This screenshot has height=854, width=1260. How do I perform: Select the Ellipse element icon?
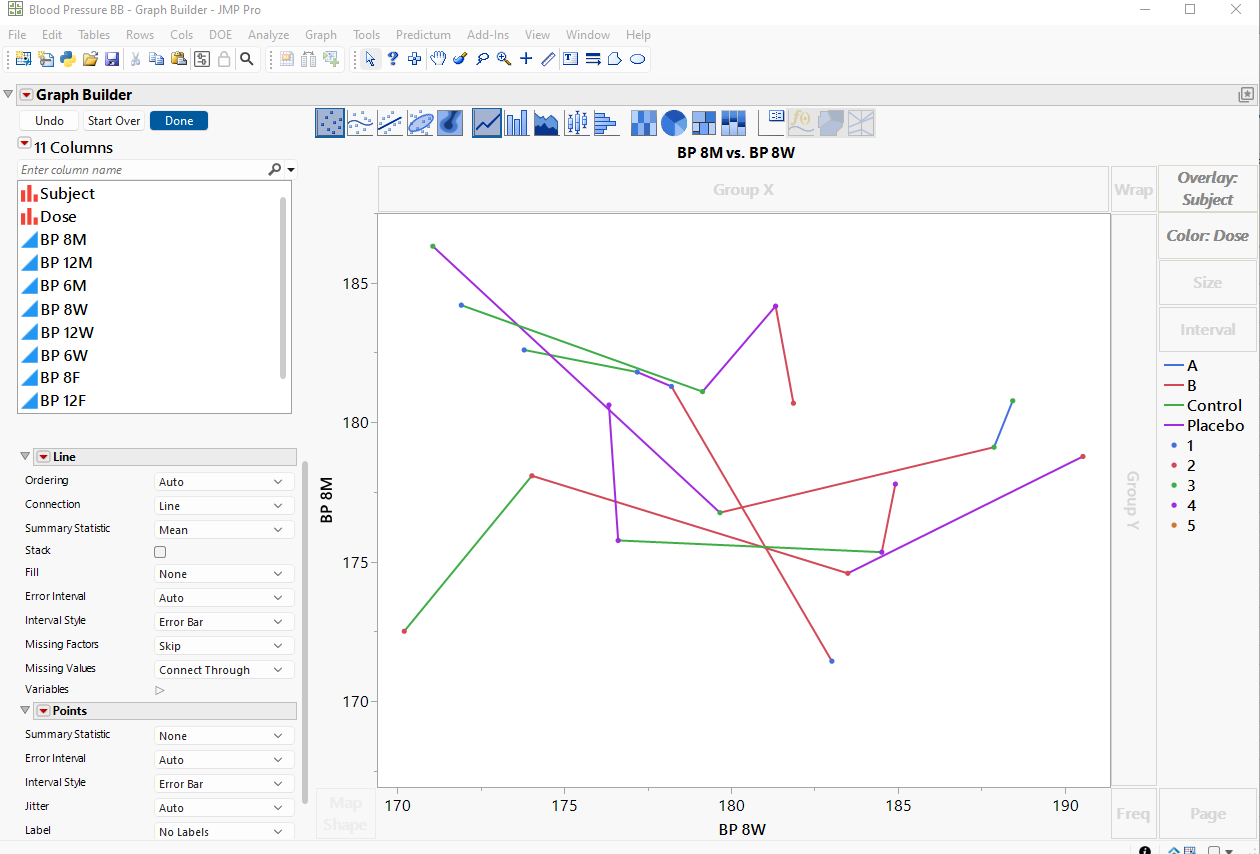coord(420,123)
